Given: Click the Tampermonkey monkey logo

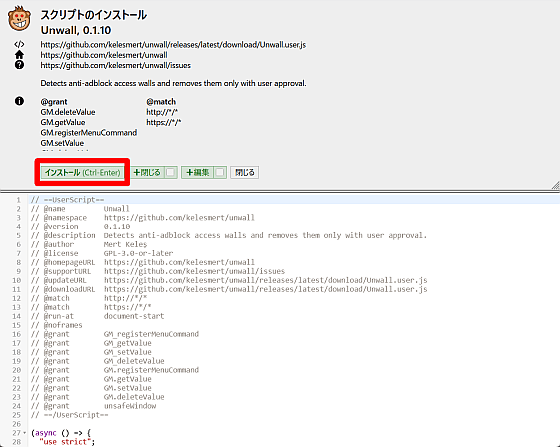Looking at the screenshot, I should click(19, 18).
